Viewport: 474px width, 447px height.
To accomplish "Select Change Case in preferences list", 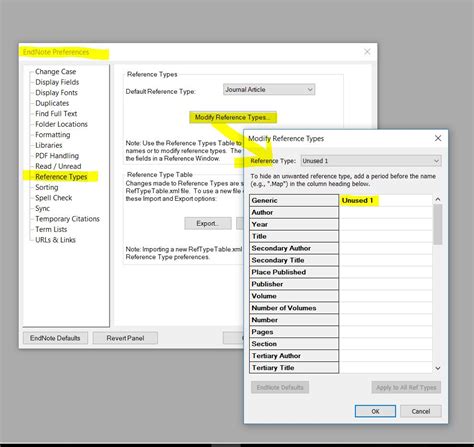I will 55,72.
